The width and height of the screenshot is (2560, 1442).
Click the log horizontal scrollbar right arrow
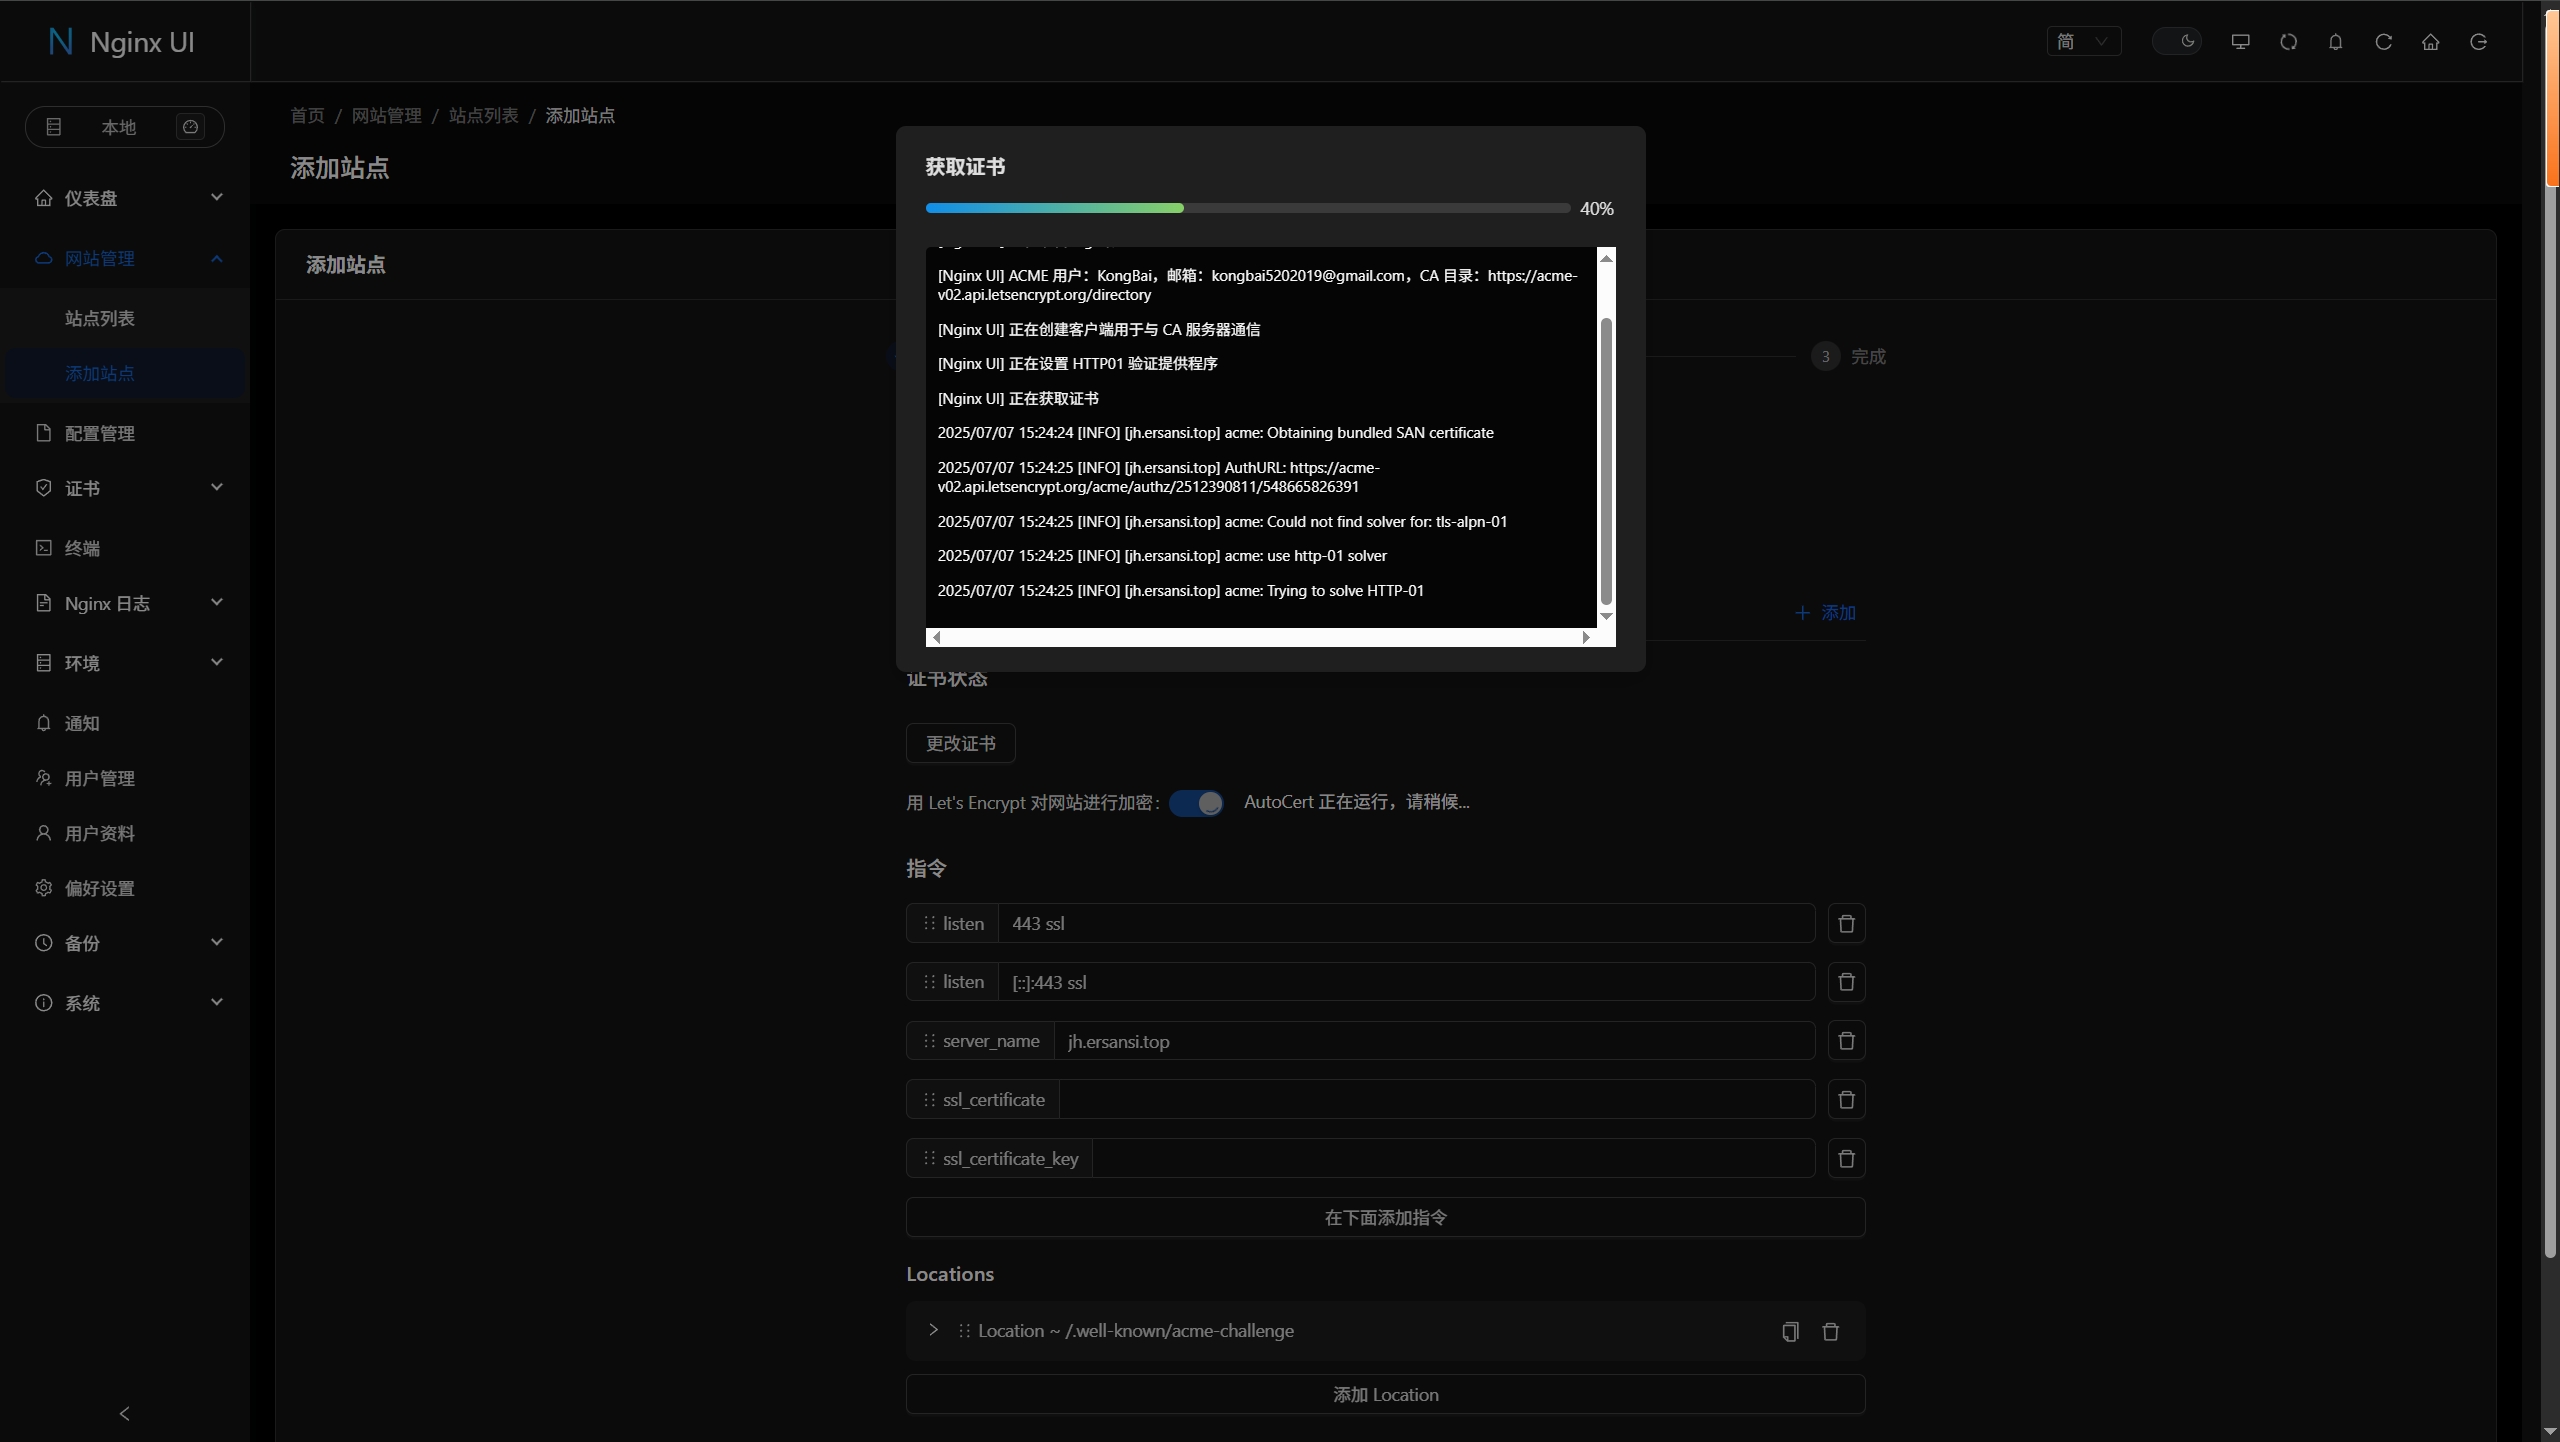(1586, 637)
